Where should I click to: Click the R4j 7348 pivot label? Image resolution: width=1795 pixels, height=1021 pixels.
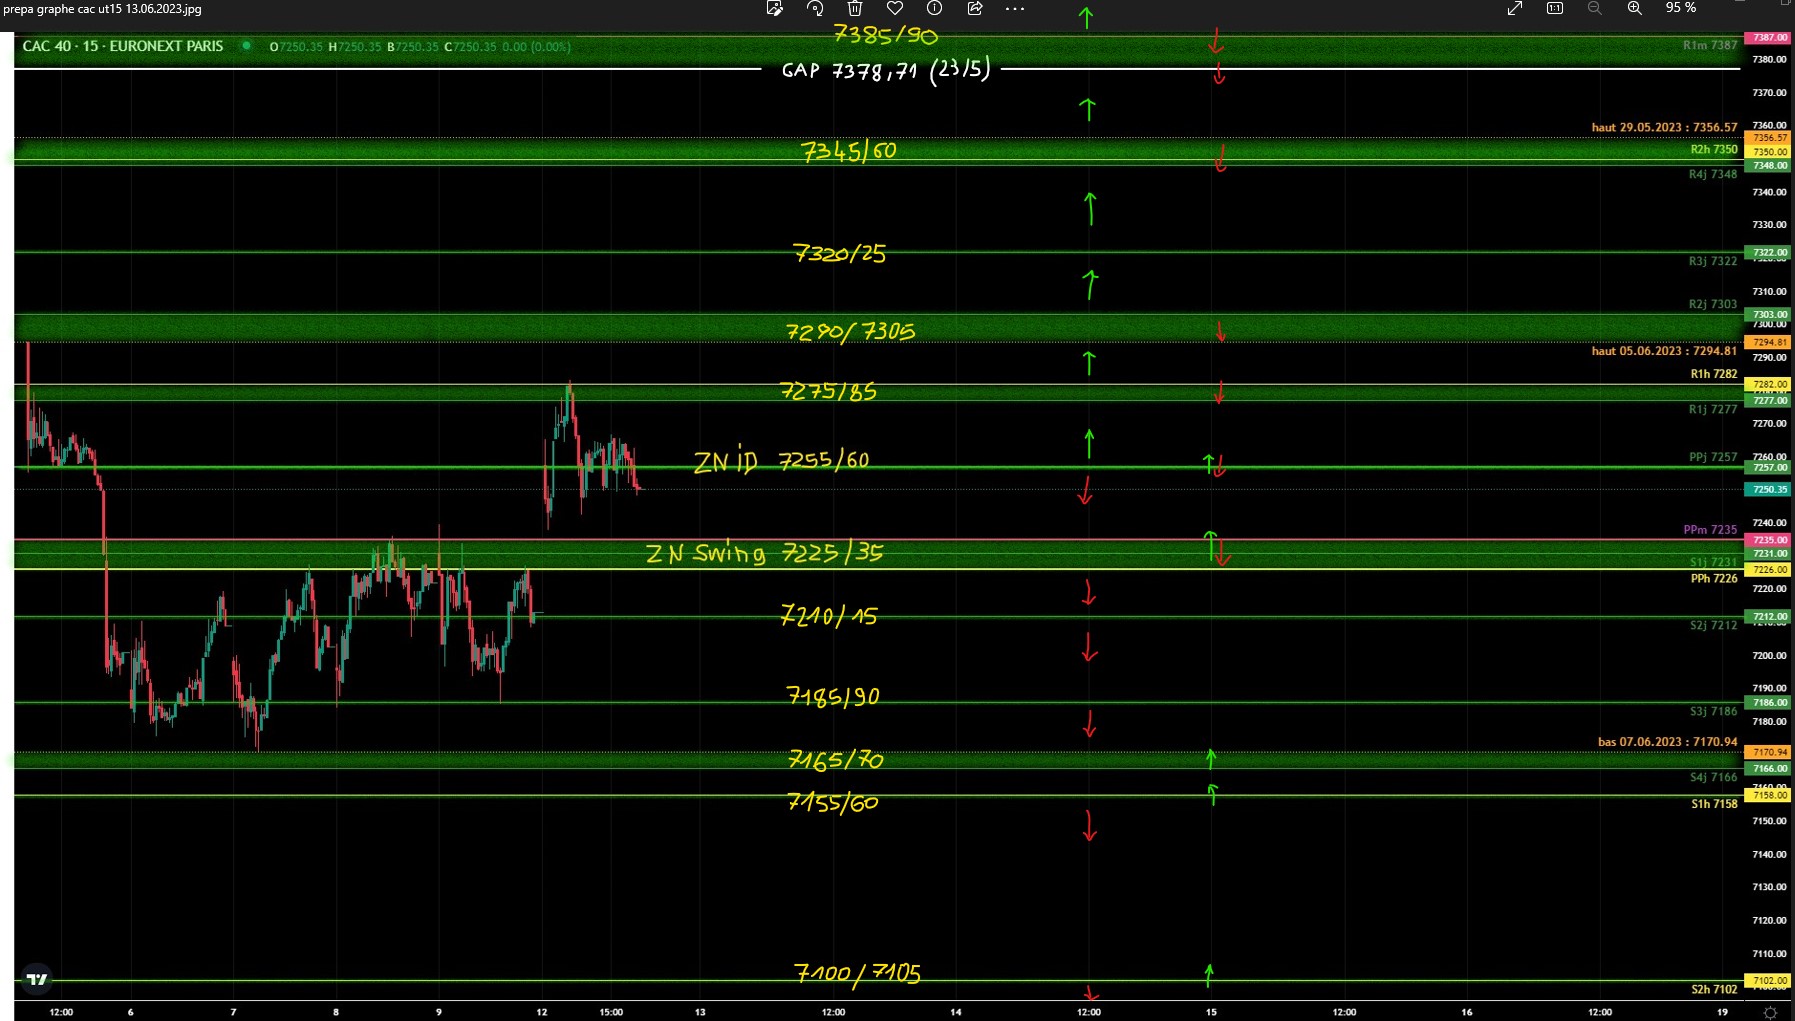[1713, 174]
